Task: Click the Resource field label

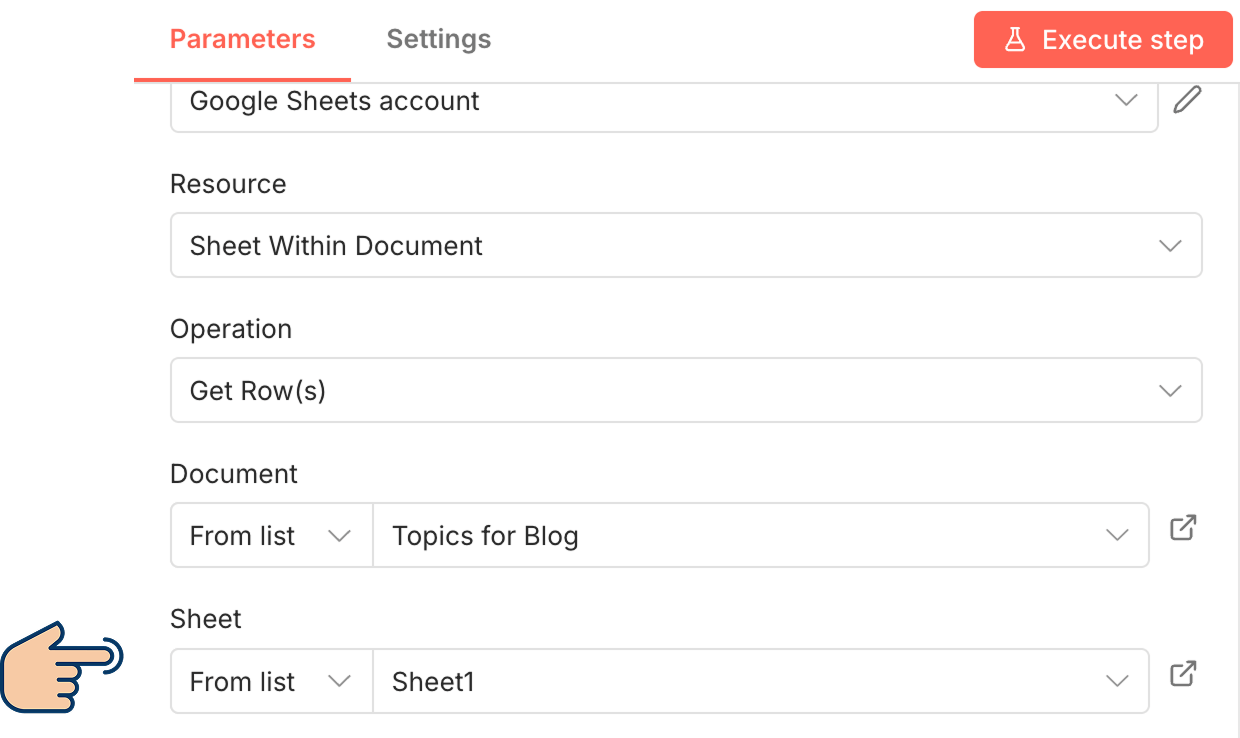Action: [x=228, y=184]
